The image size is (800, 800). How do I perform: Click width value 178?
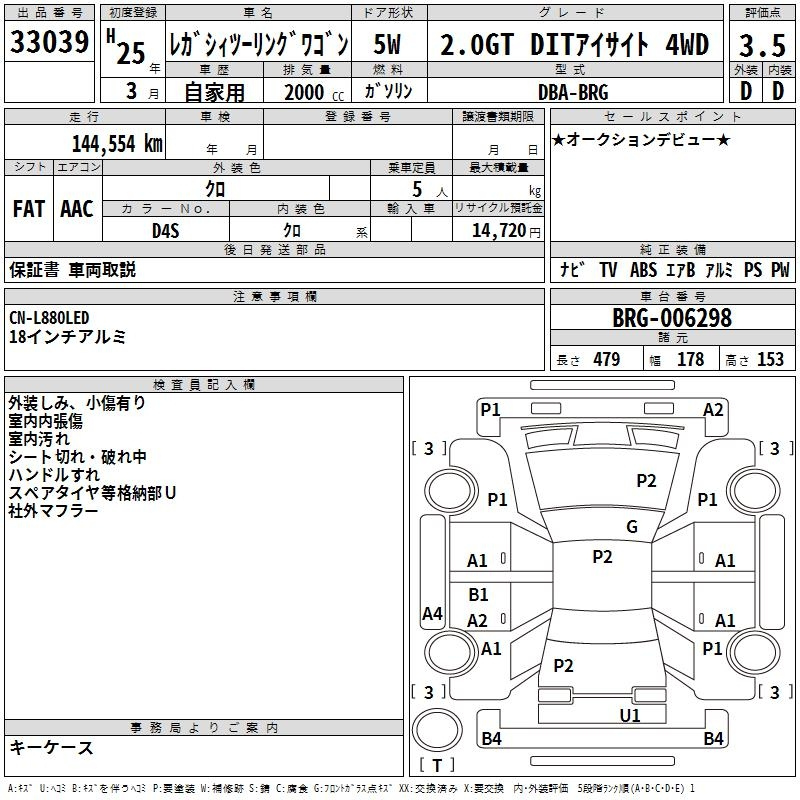click(x=690, y=359)
